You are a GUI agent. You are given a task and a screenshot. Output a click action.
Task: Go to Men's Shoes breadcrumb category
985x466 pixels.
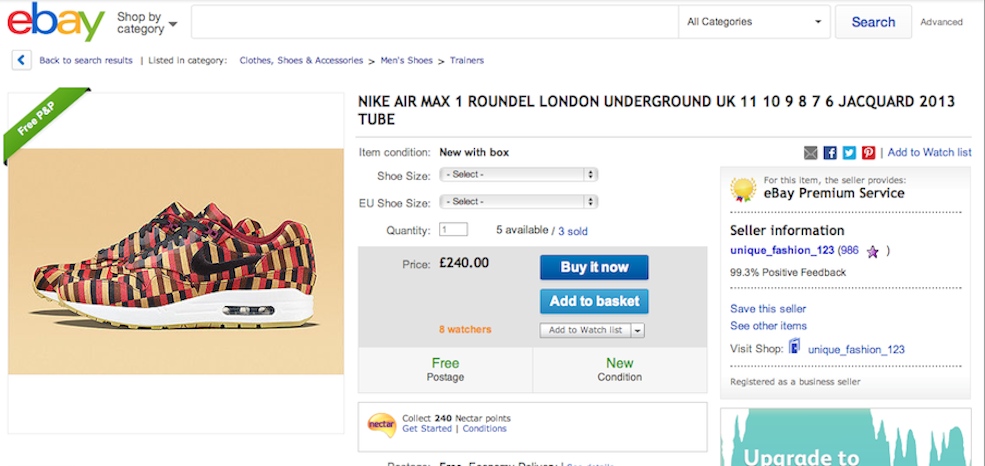point(406,60)
